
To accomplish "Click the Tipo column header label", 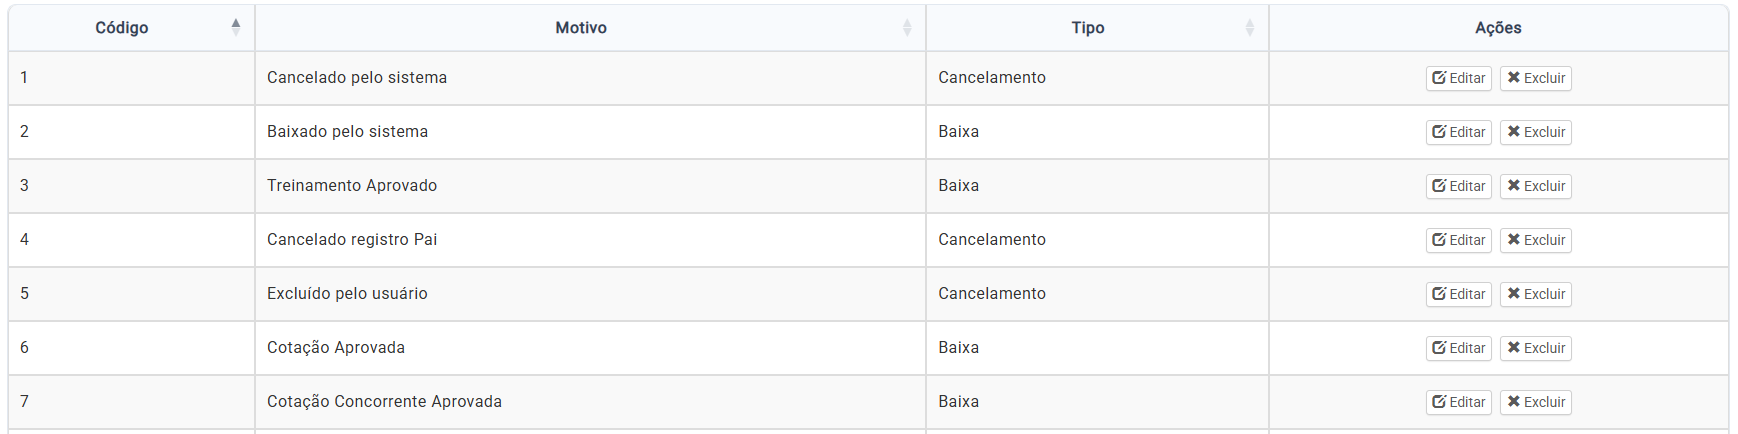I will pos(1088,28).
